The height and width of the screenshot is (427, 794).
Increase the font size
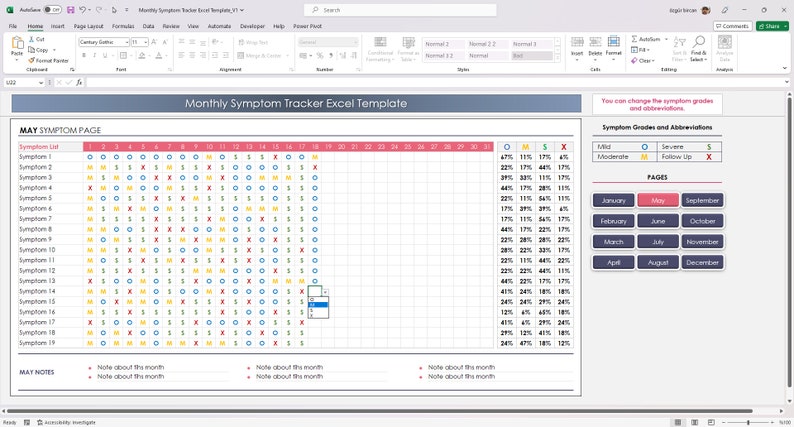(x=154, y=42)
